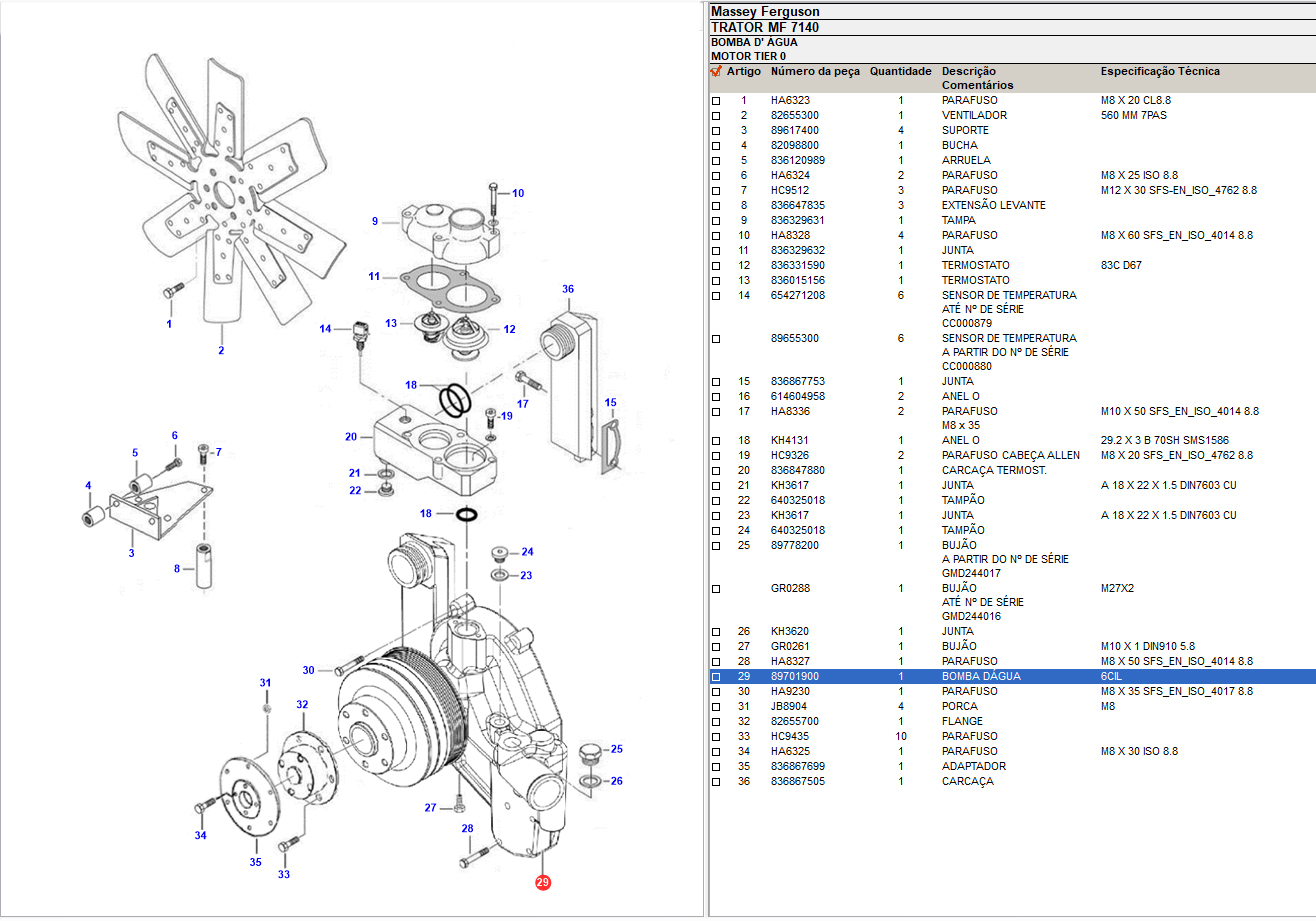Choose callout 35 under the adapter plate
This screenshot has height=921, width=1316.
255,862
